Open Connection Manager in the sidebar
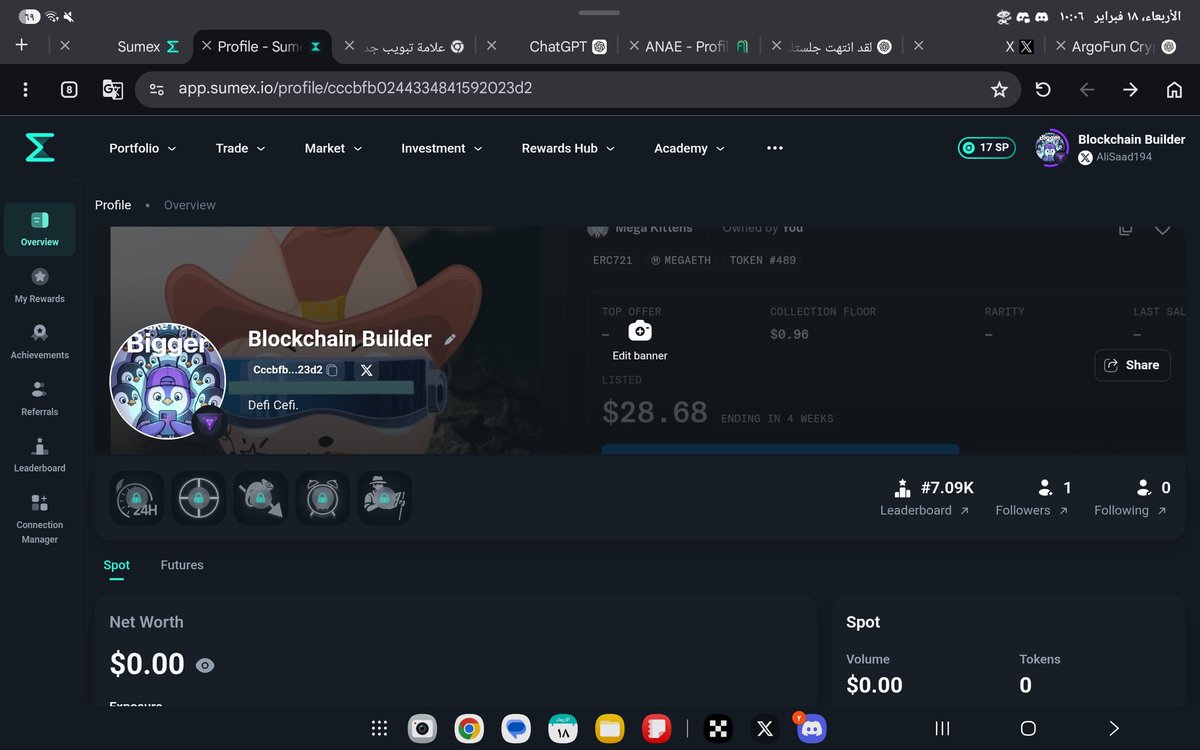1200x750 pixels. point(40,519)
